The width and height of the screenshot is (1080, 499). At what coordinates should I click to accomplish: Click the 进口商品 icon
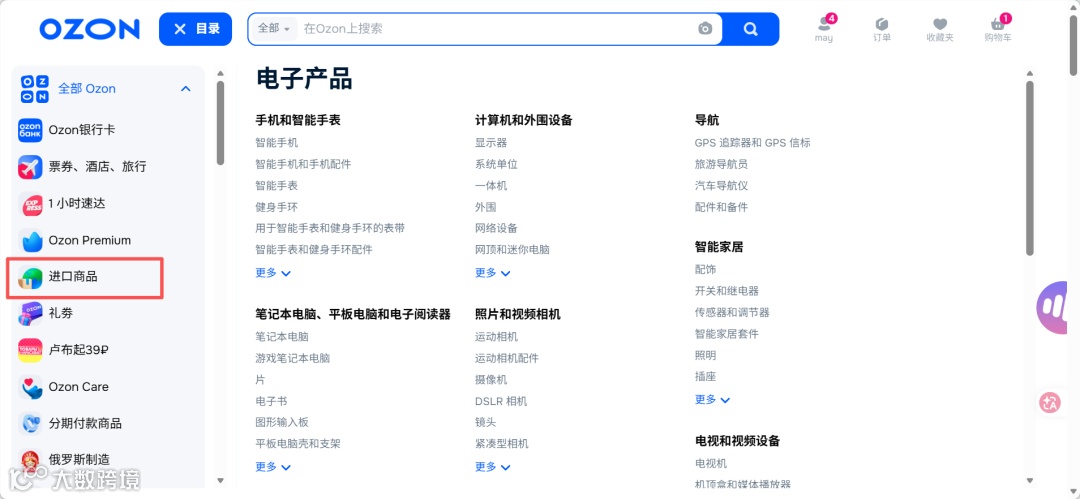(x=30, y=277)
